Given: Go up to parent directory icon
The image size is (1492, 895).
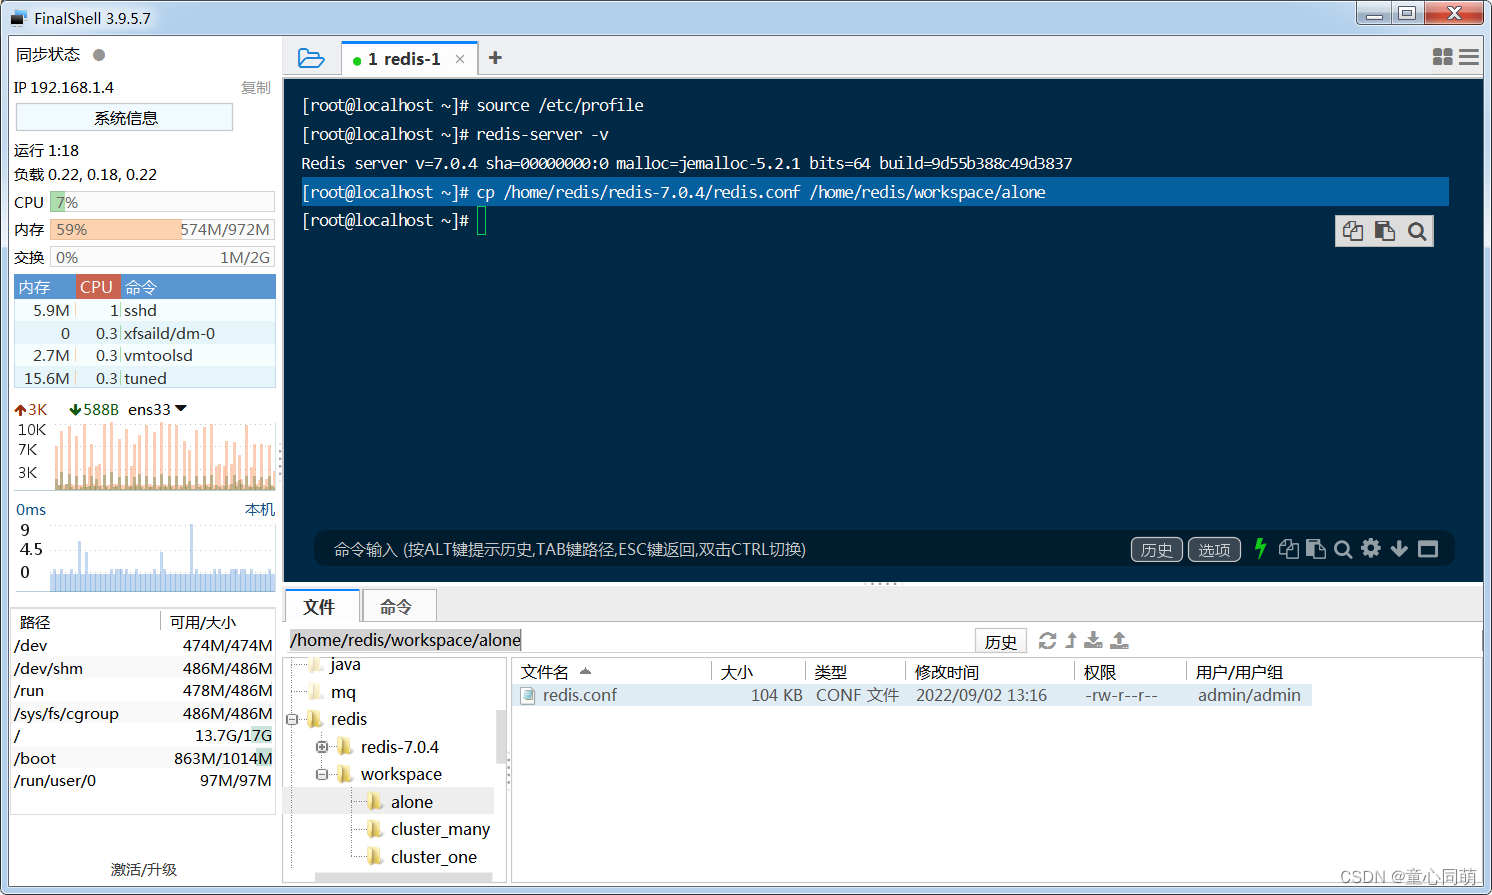Looking at the screenshot, I should (x=1071, y=640).
